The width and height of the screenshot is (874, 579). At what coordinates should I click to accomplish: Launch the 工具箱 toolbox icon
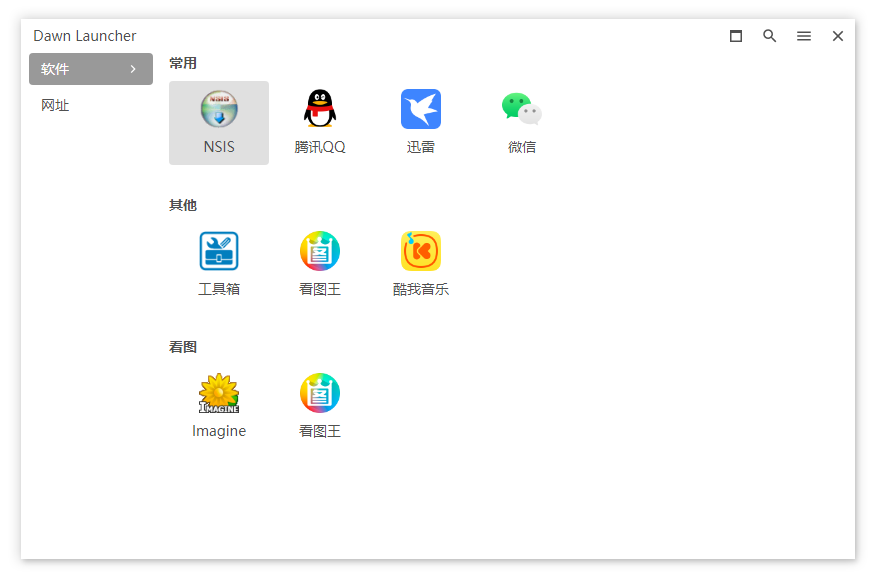[219, 252]
